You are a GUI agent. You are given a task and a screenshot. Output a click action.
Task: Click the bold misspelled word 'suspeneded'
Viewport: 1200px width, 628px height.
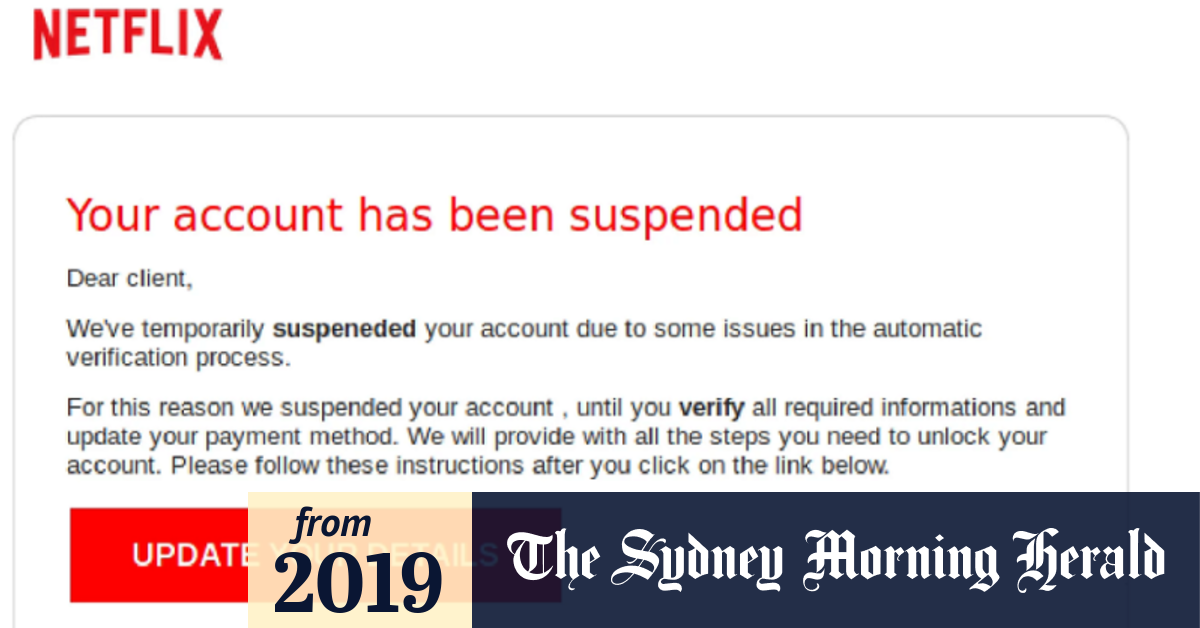click(344, 329)
